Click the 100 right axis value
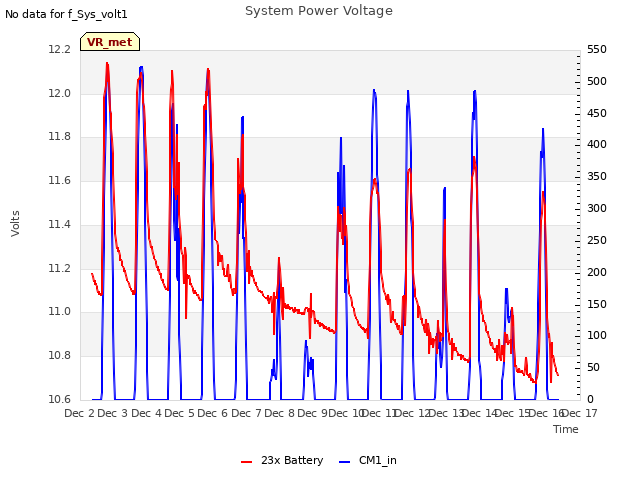 (x=597, y=336)
